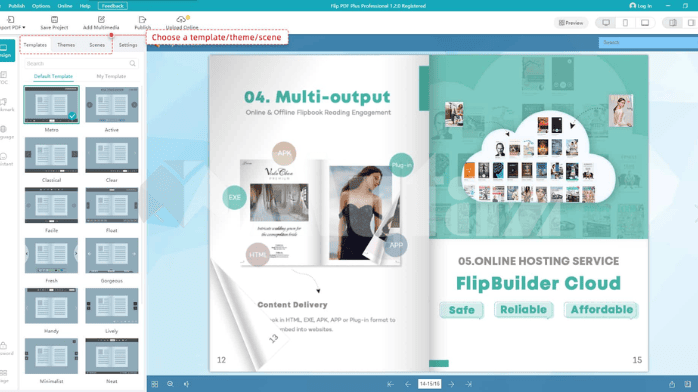Screen dimensions: 698x392
Task: Click the Feedback button
Action: (113, 6)
